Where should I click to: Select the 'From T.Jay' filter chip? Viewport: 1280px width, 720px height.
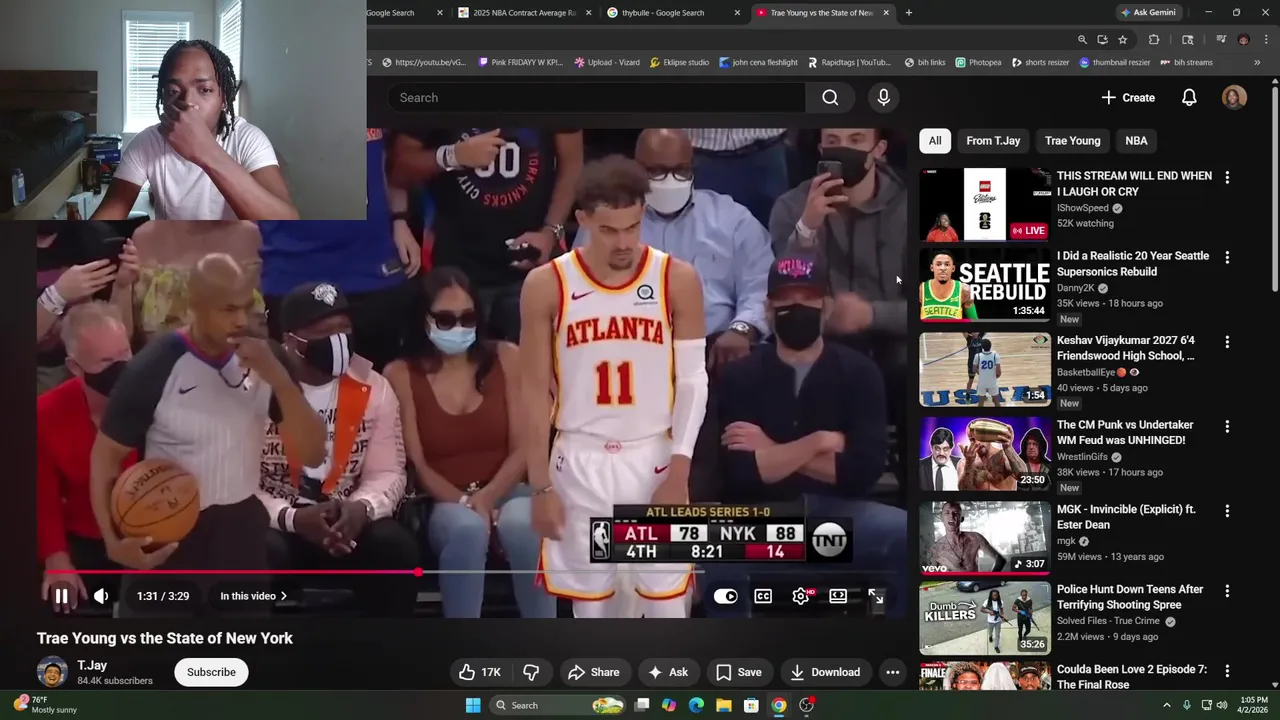993,141
